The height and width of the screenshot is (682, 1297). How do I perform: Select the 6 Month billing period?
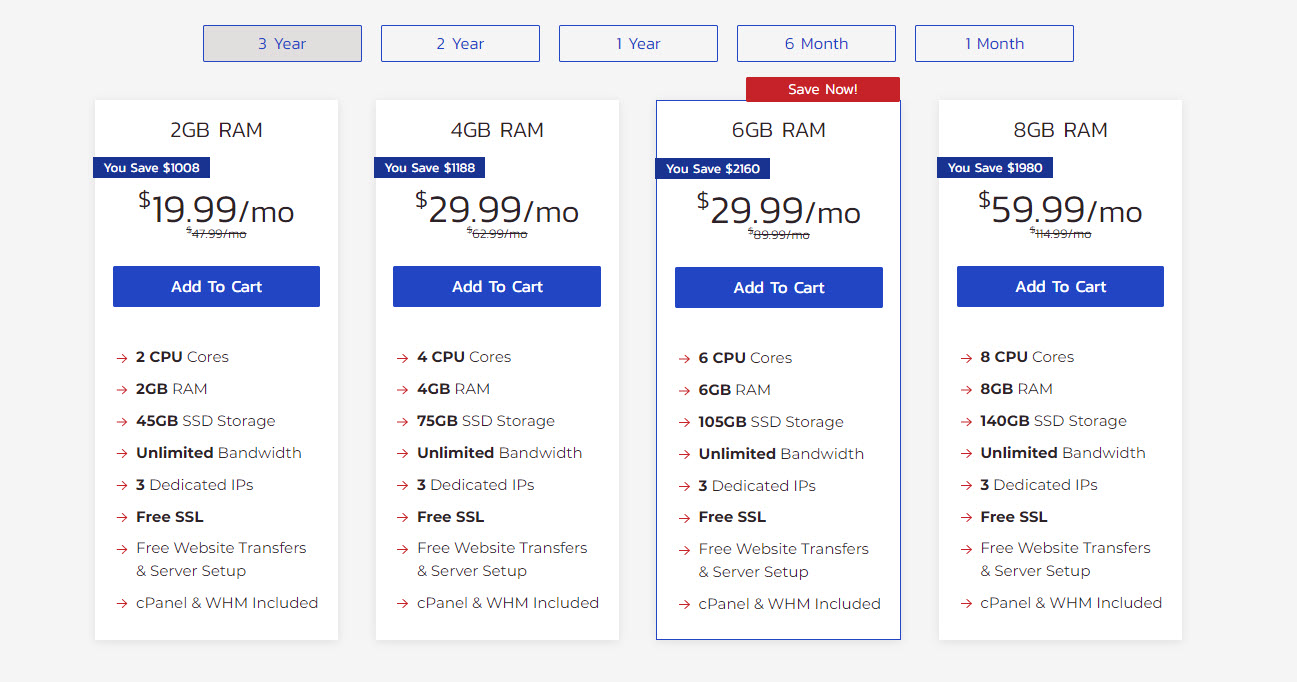tap(816, 44)
